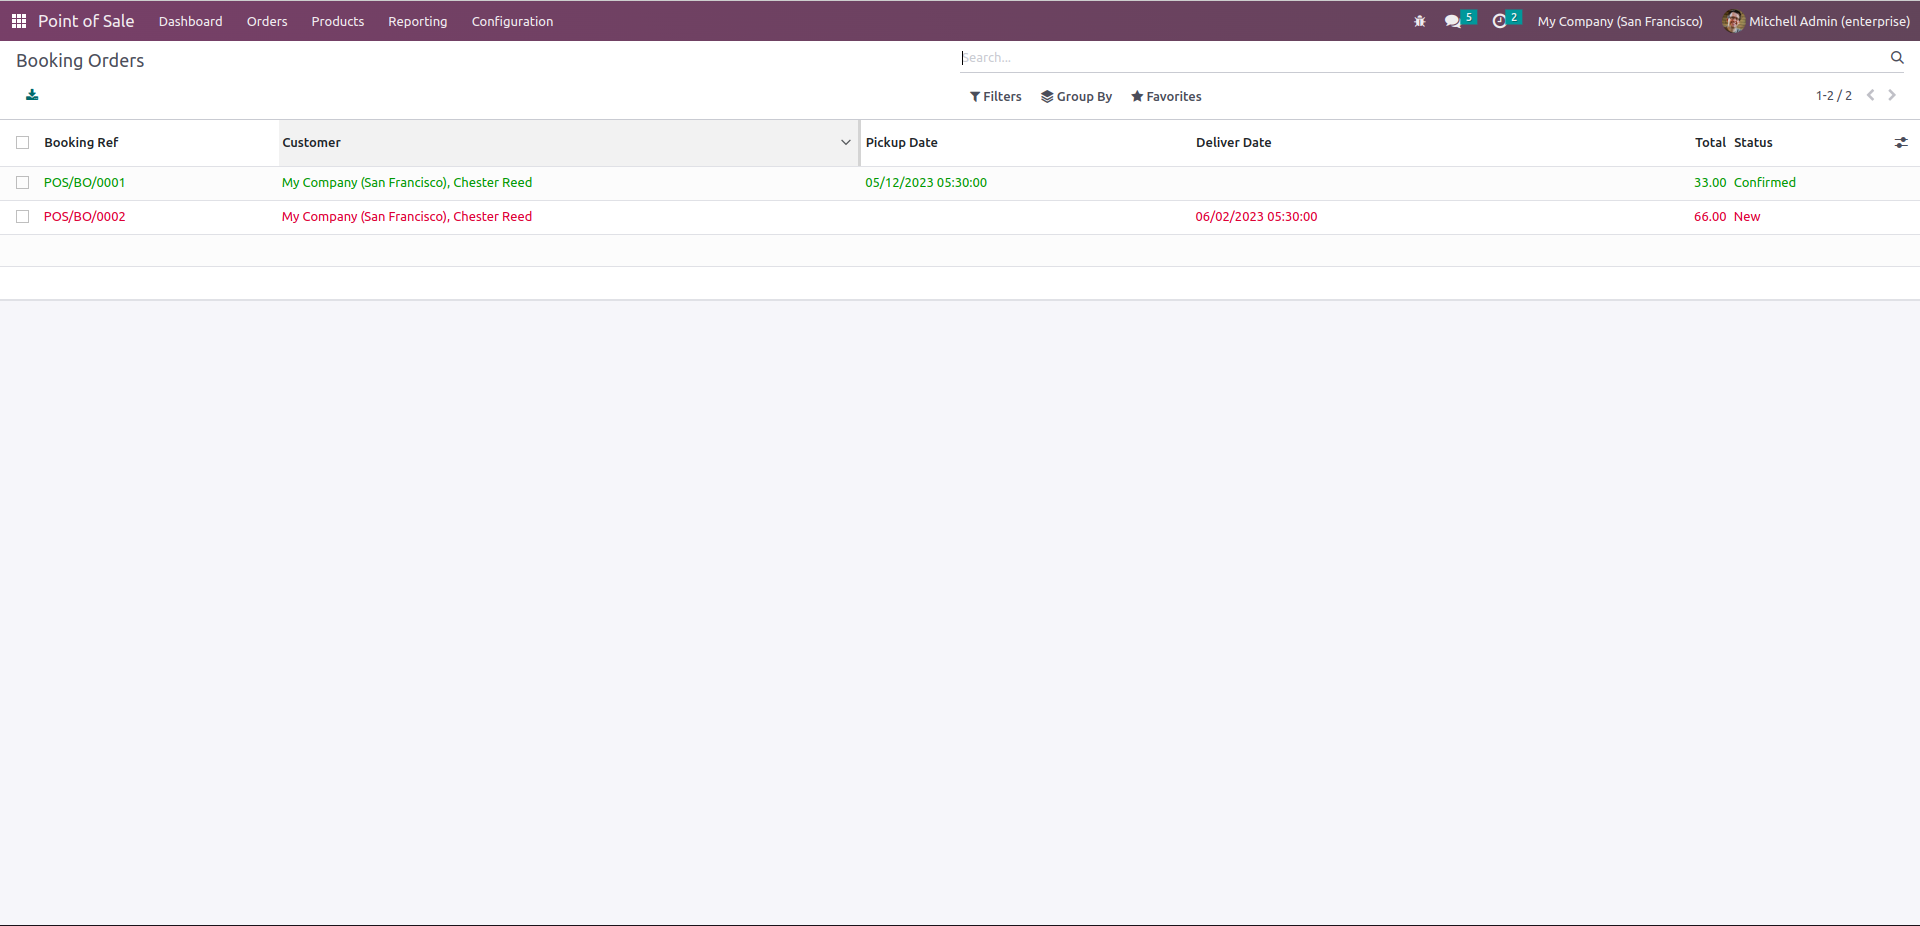1920x926 pixels.
Task: Open the conversations chat icon
Action: pyautogui.click(x=1453, y=21)
